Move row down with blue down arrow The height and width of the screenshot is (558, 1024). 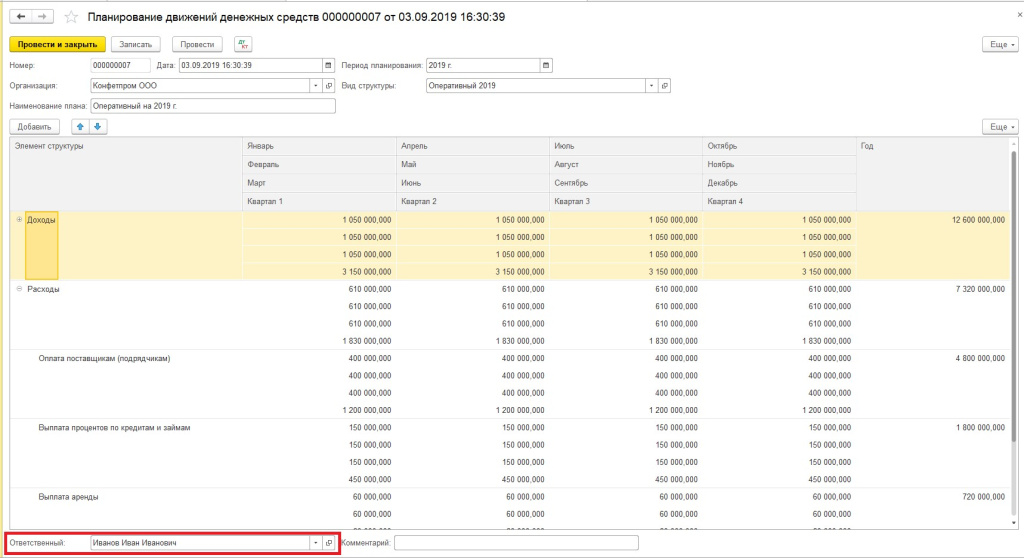[97, 127]
